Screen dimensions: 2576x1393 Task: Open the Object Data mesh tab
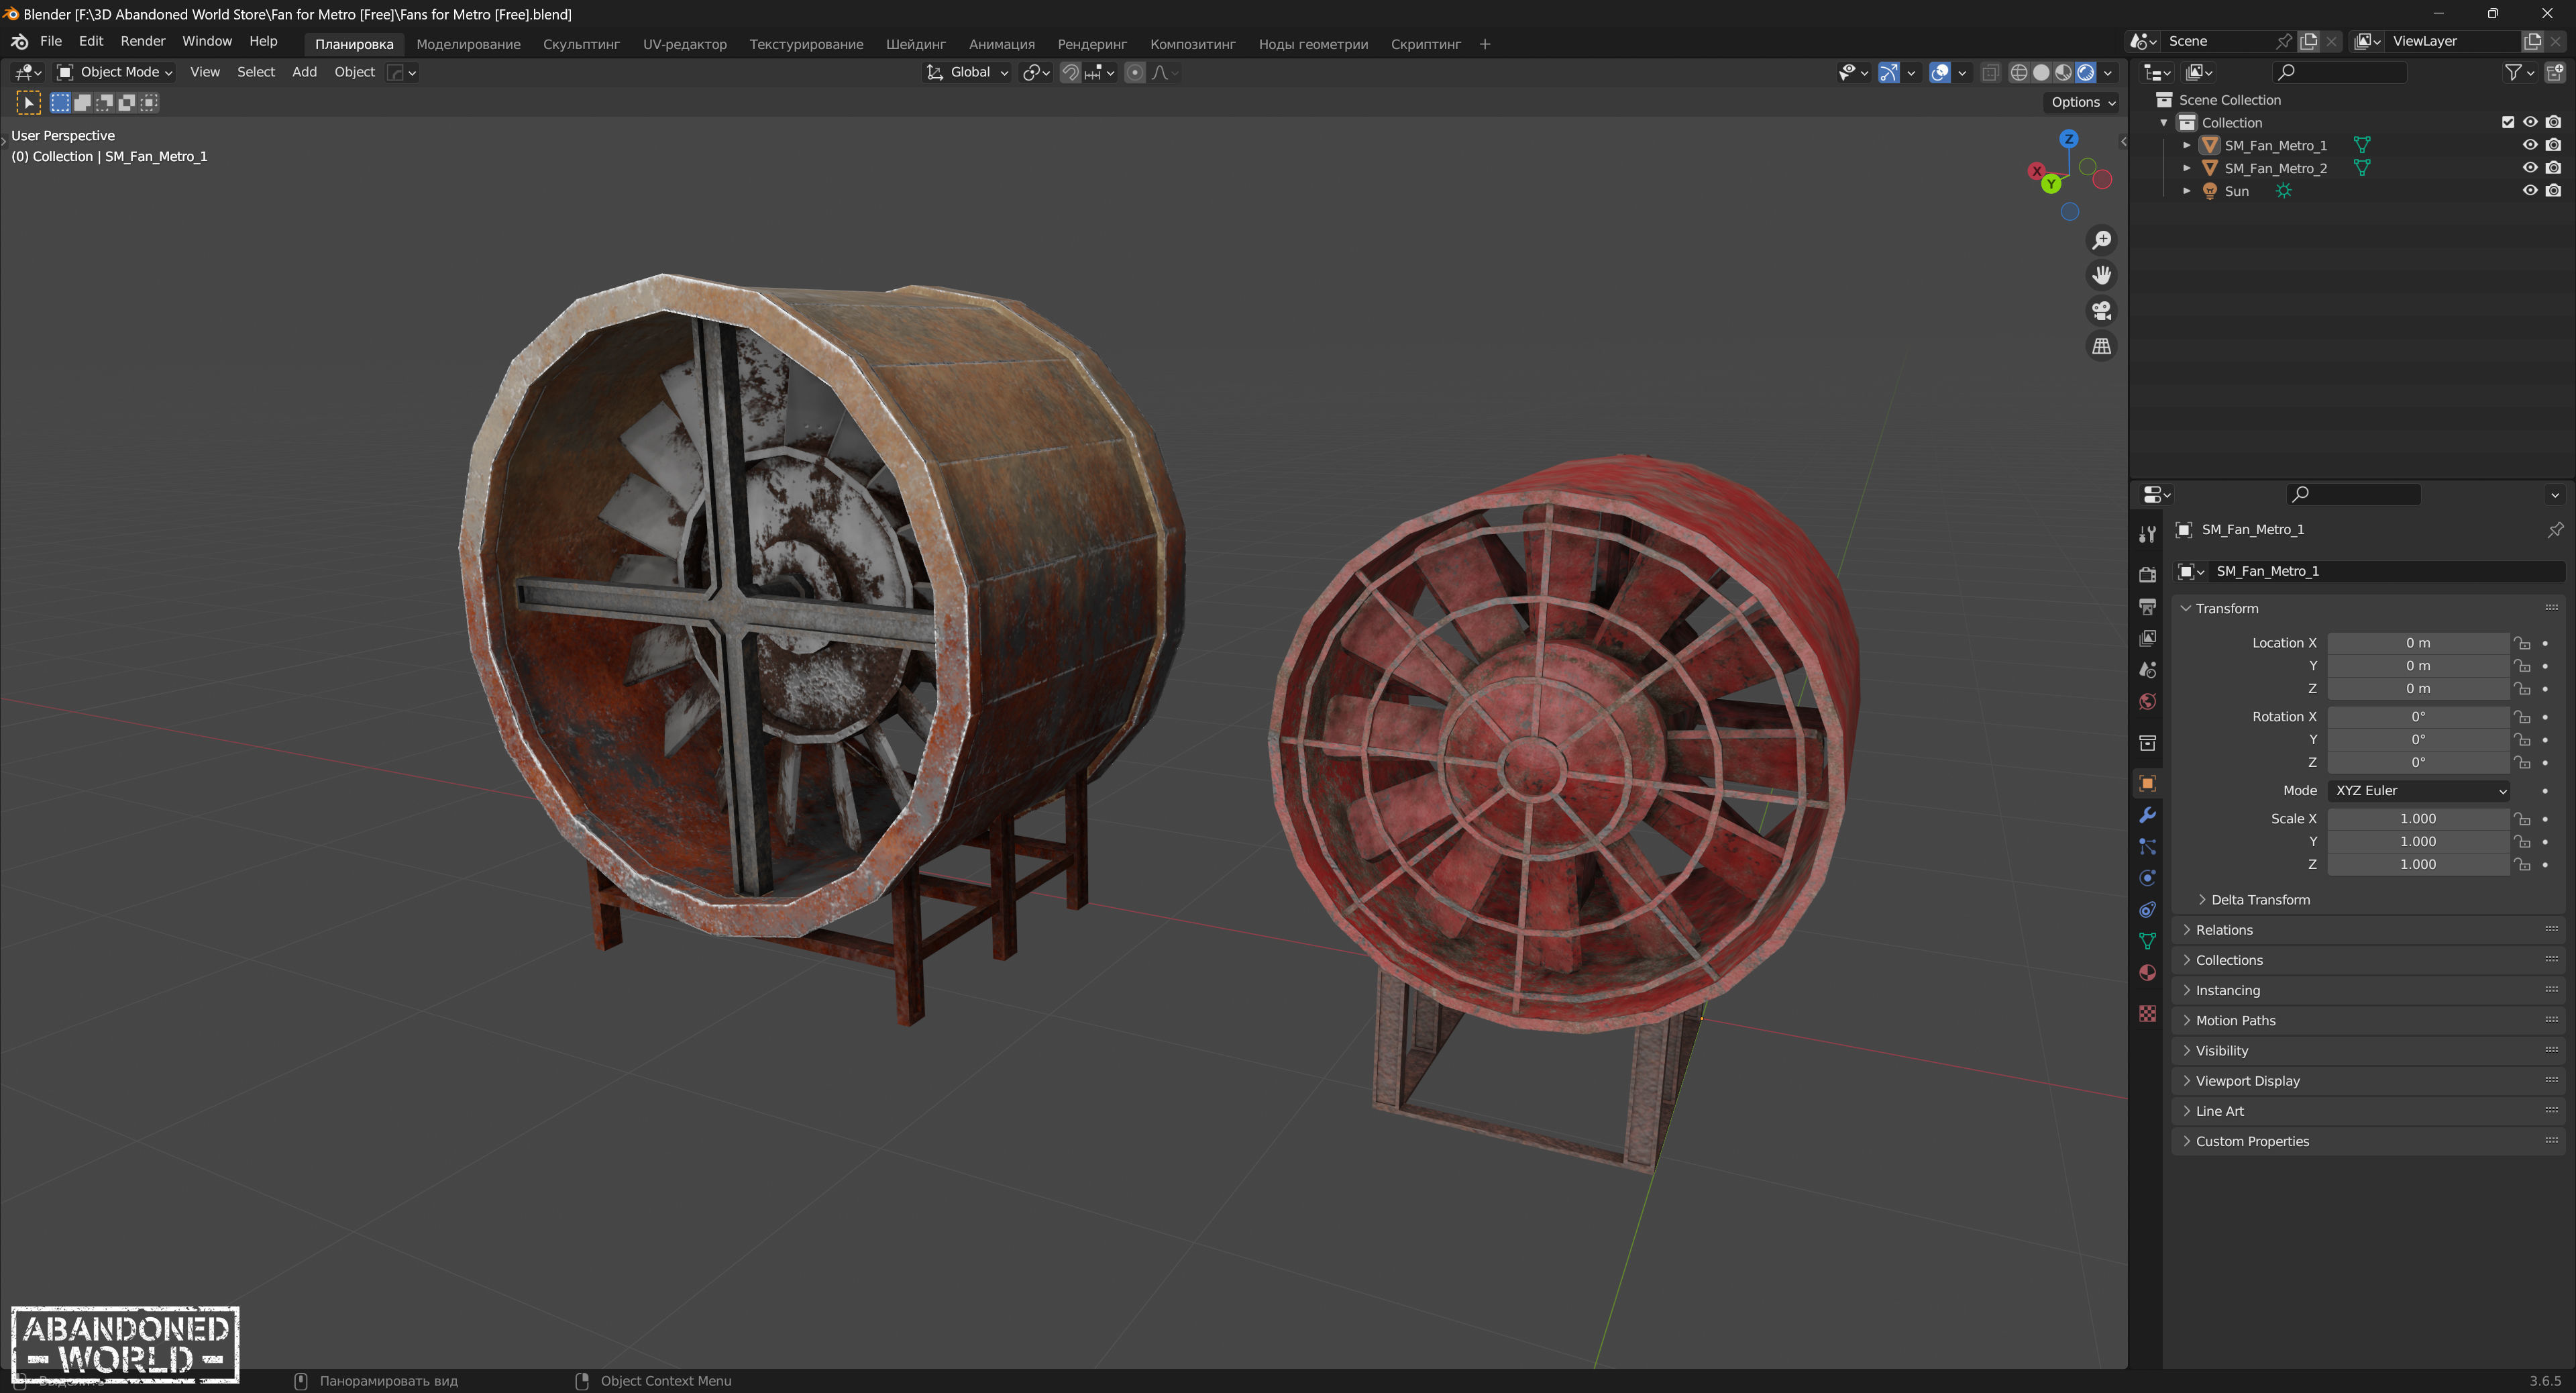tap(2147, 941)
